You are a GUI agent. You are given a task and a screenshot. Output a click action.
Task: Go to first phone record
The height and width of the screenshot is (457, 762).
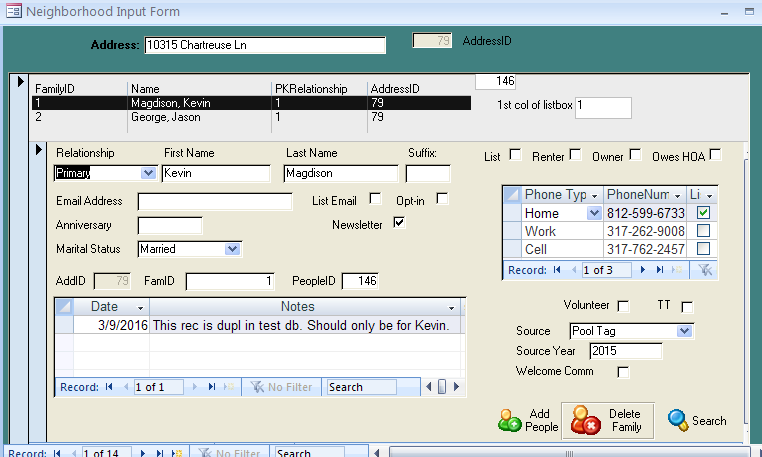557,270
